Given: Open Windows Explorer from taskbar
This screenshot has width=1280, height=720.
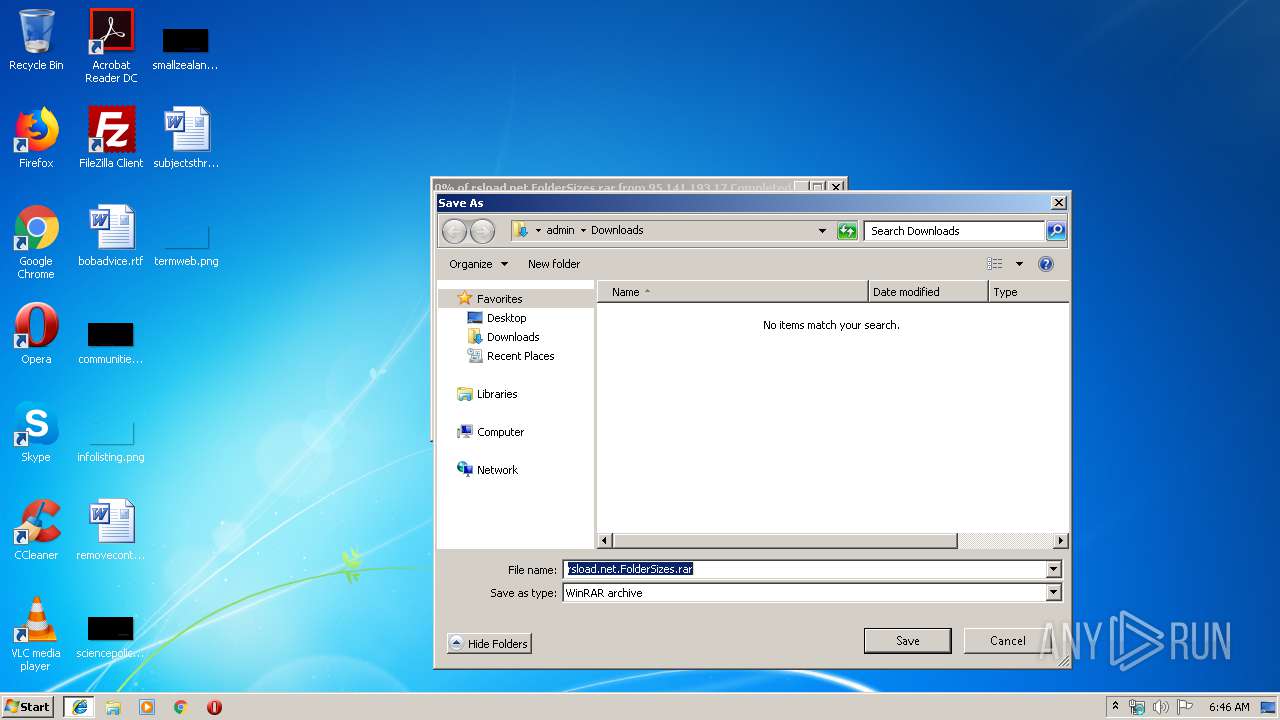Looking at the screenshot, I should coord(113,707).
